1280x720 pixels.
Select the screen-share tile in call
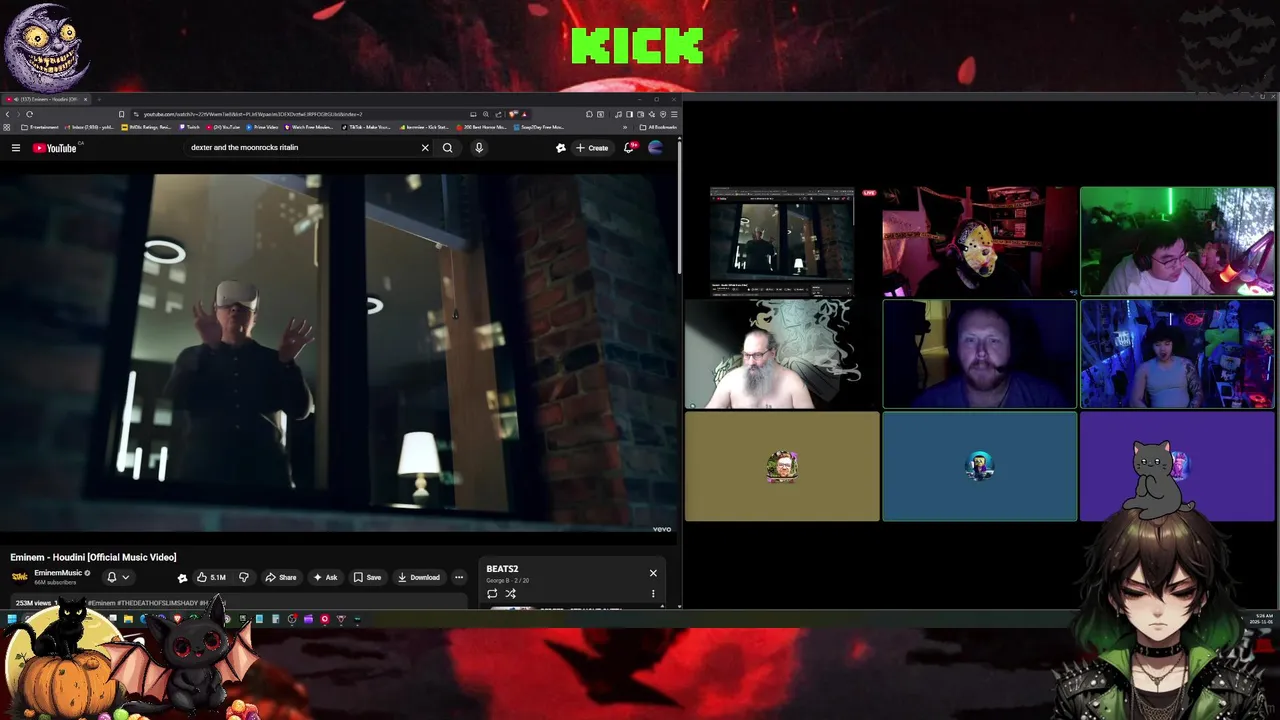(782, 241)
